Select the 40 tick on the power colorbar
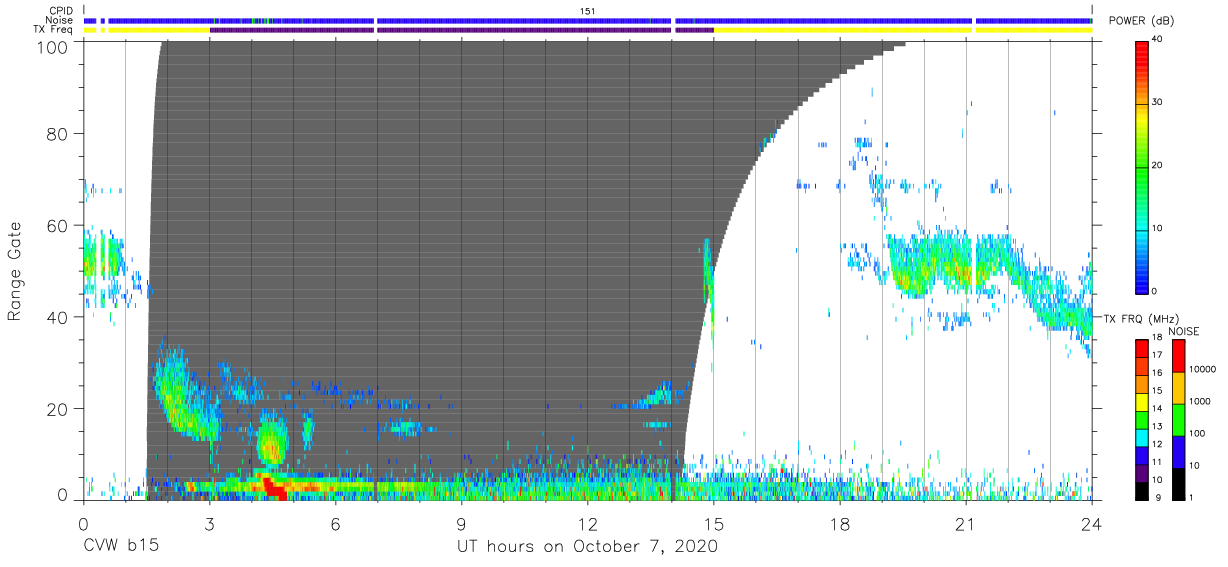The height and width of the screenshot is (567, 1228). coord(1159,41)
